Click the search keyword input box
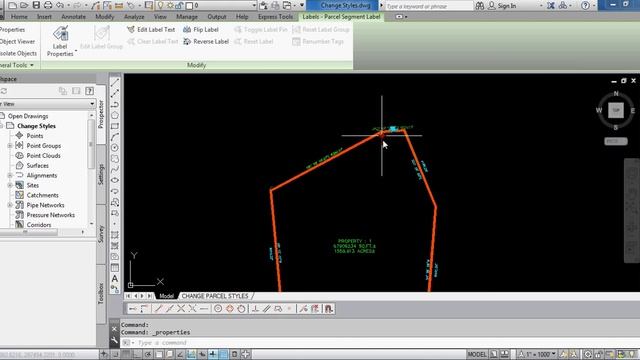Viewport: 640px width, 360px height. point(429,6)
